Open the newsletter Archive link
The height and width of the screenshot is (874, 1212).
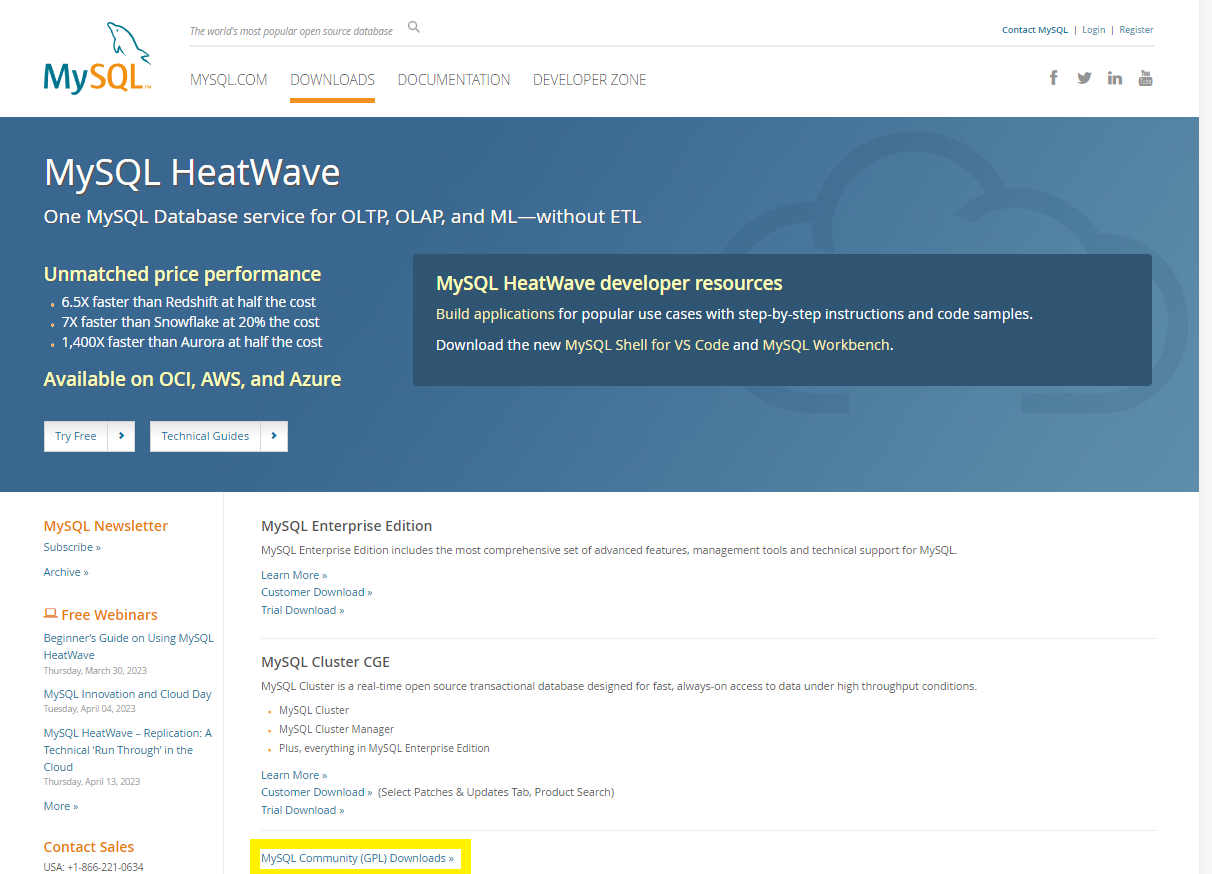(x=66, y=572)
